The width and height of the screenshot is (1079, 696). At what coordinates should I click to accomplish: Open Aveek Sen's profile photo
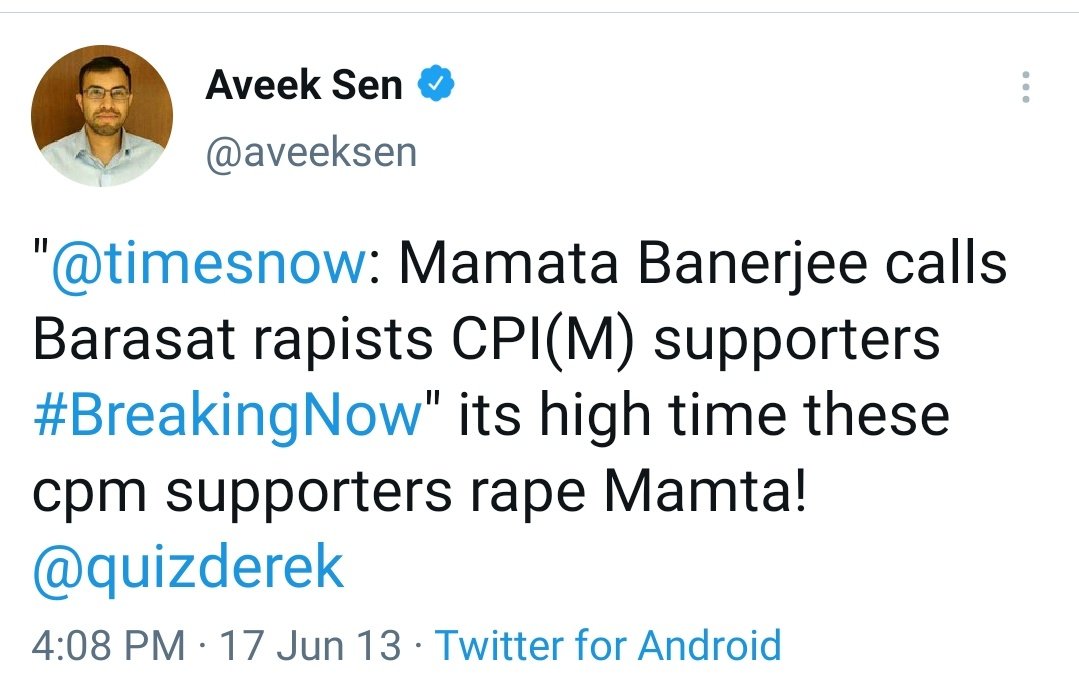coord(102,115)
